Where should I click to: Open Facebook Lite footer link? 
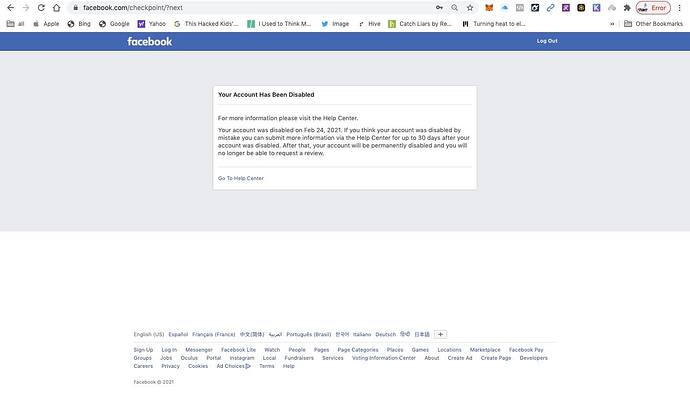tap(239, 350)
